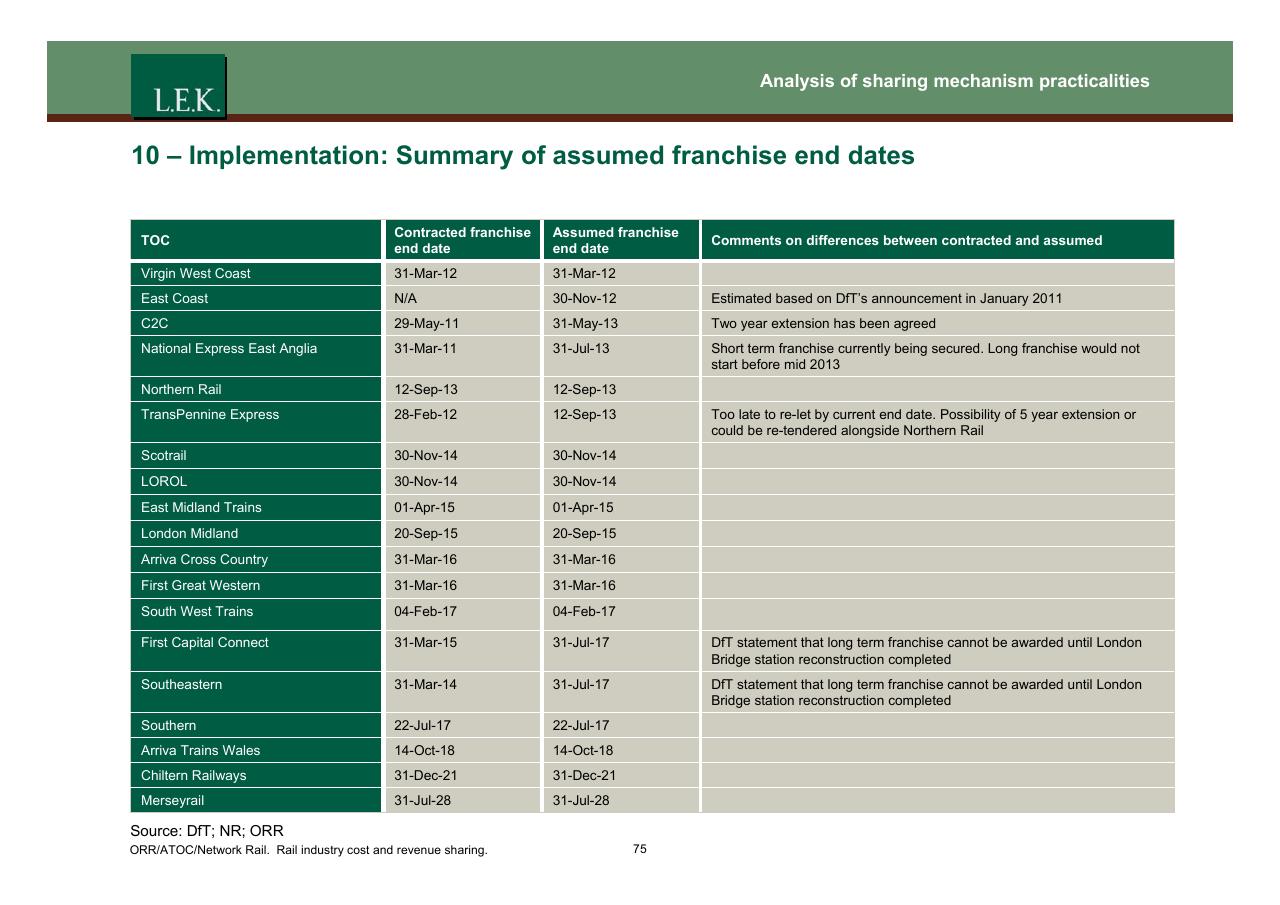Click the L.E.K. logo
This screenshot has height=905, width=1280.
click(178, 87)
